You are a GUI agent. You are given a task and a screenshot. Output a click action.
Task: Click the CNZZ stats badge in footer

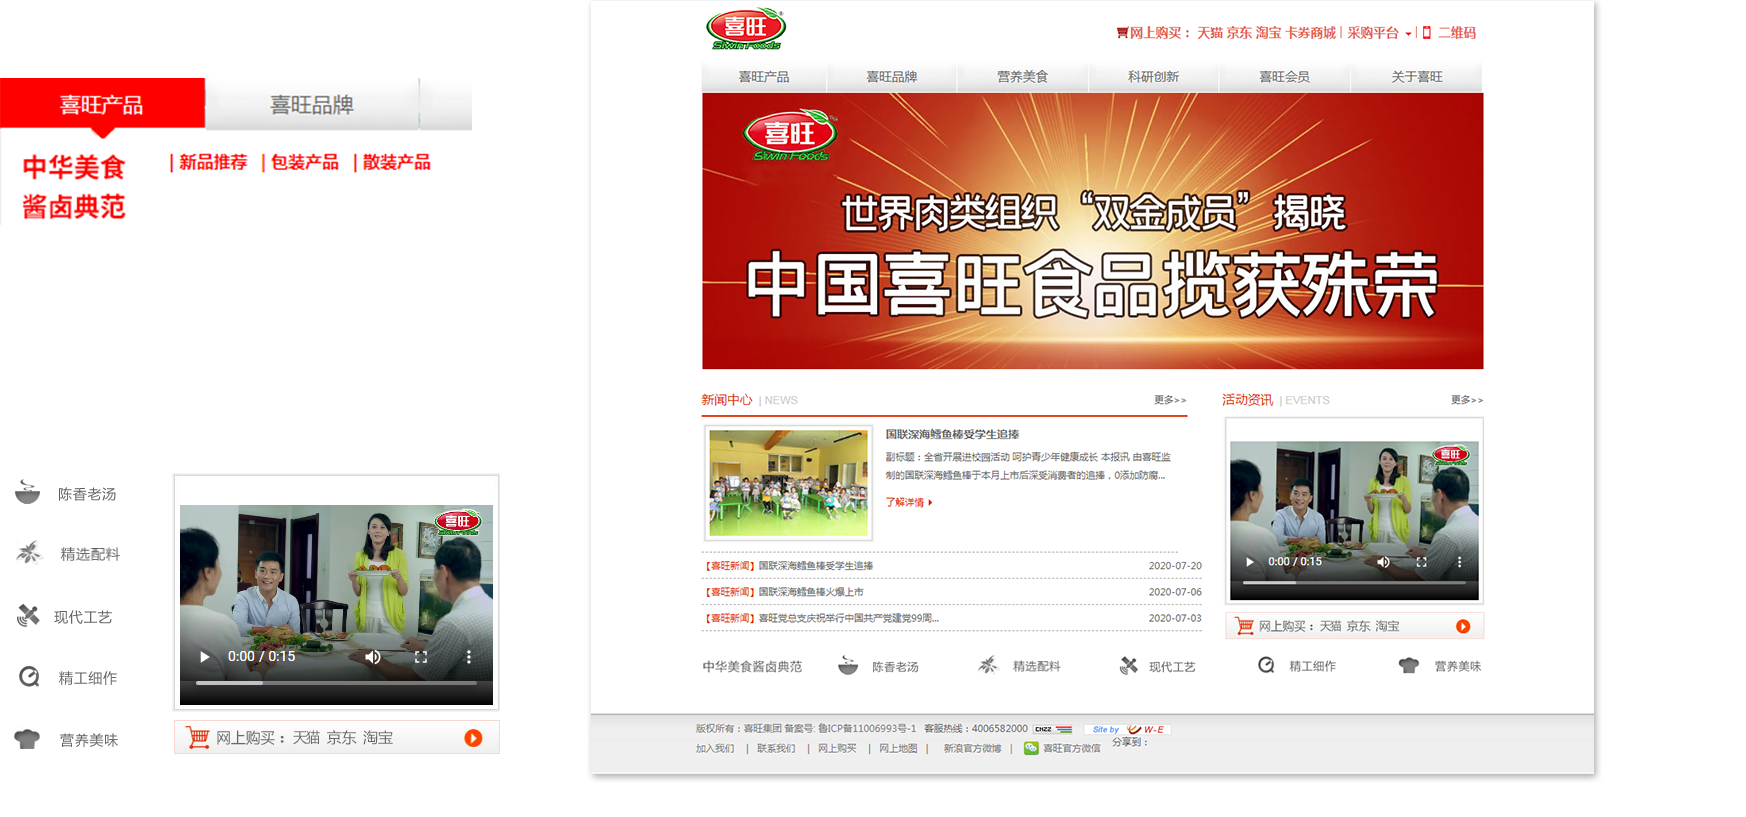click(1053, 729)
